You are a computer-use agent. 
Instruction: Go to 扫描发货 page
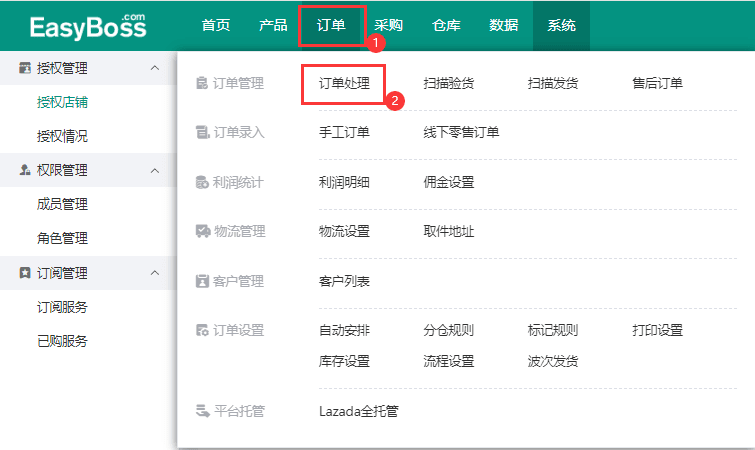pos(553,84)
